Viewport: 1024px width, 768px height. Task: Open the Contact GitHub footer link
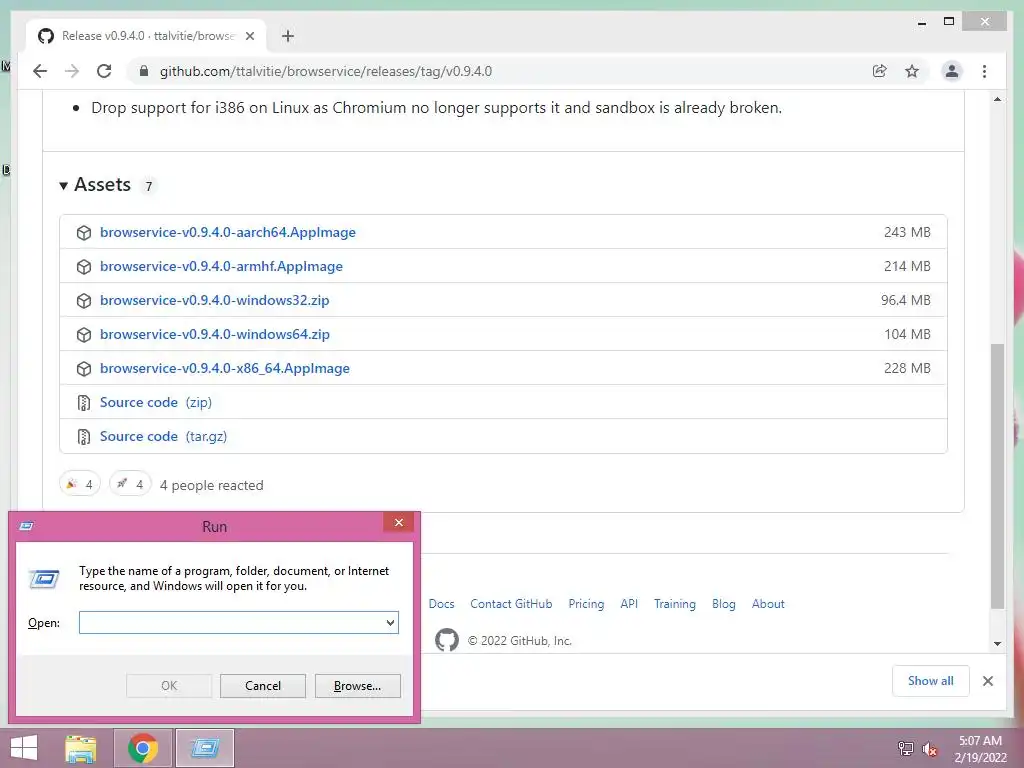coord(511,604)
